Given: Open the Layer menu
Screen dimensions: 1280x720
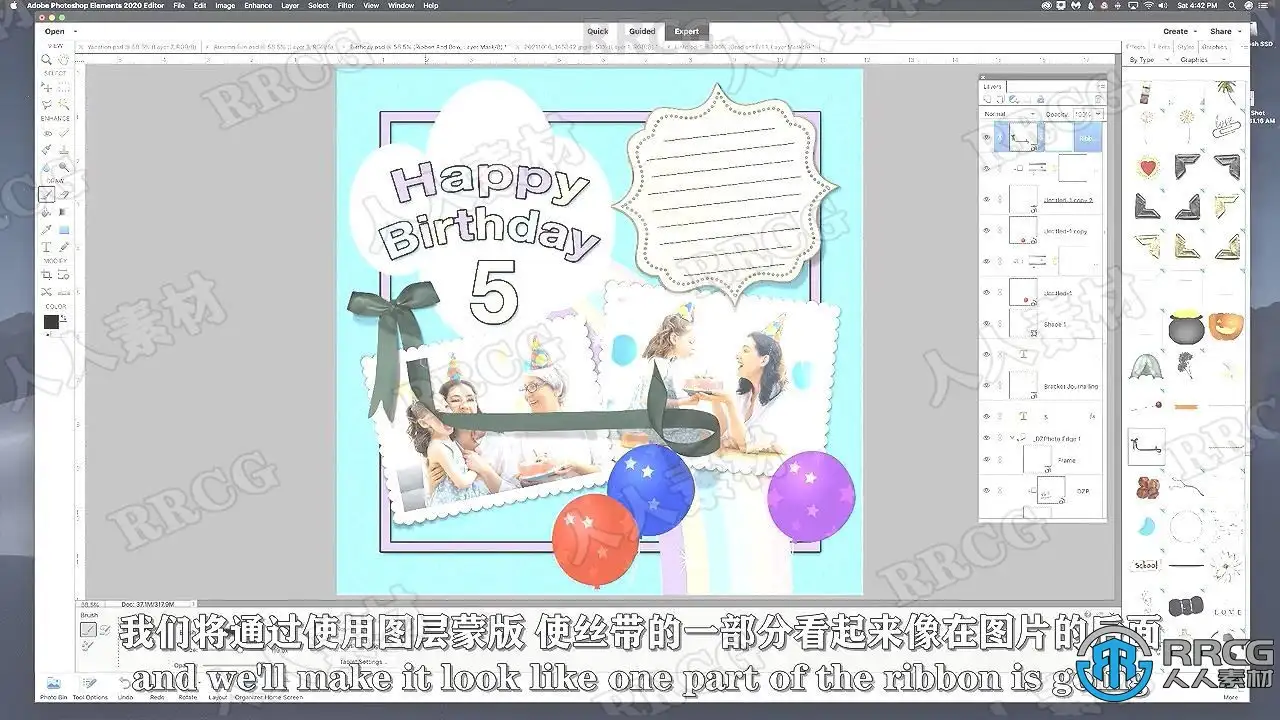Looking at the screenshot, I should click(290, 6).
